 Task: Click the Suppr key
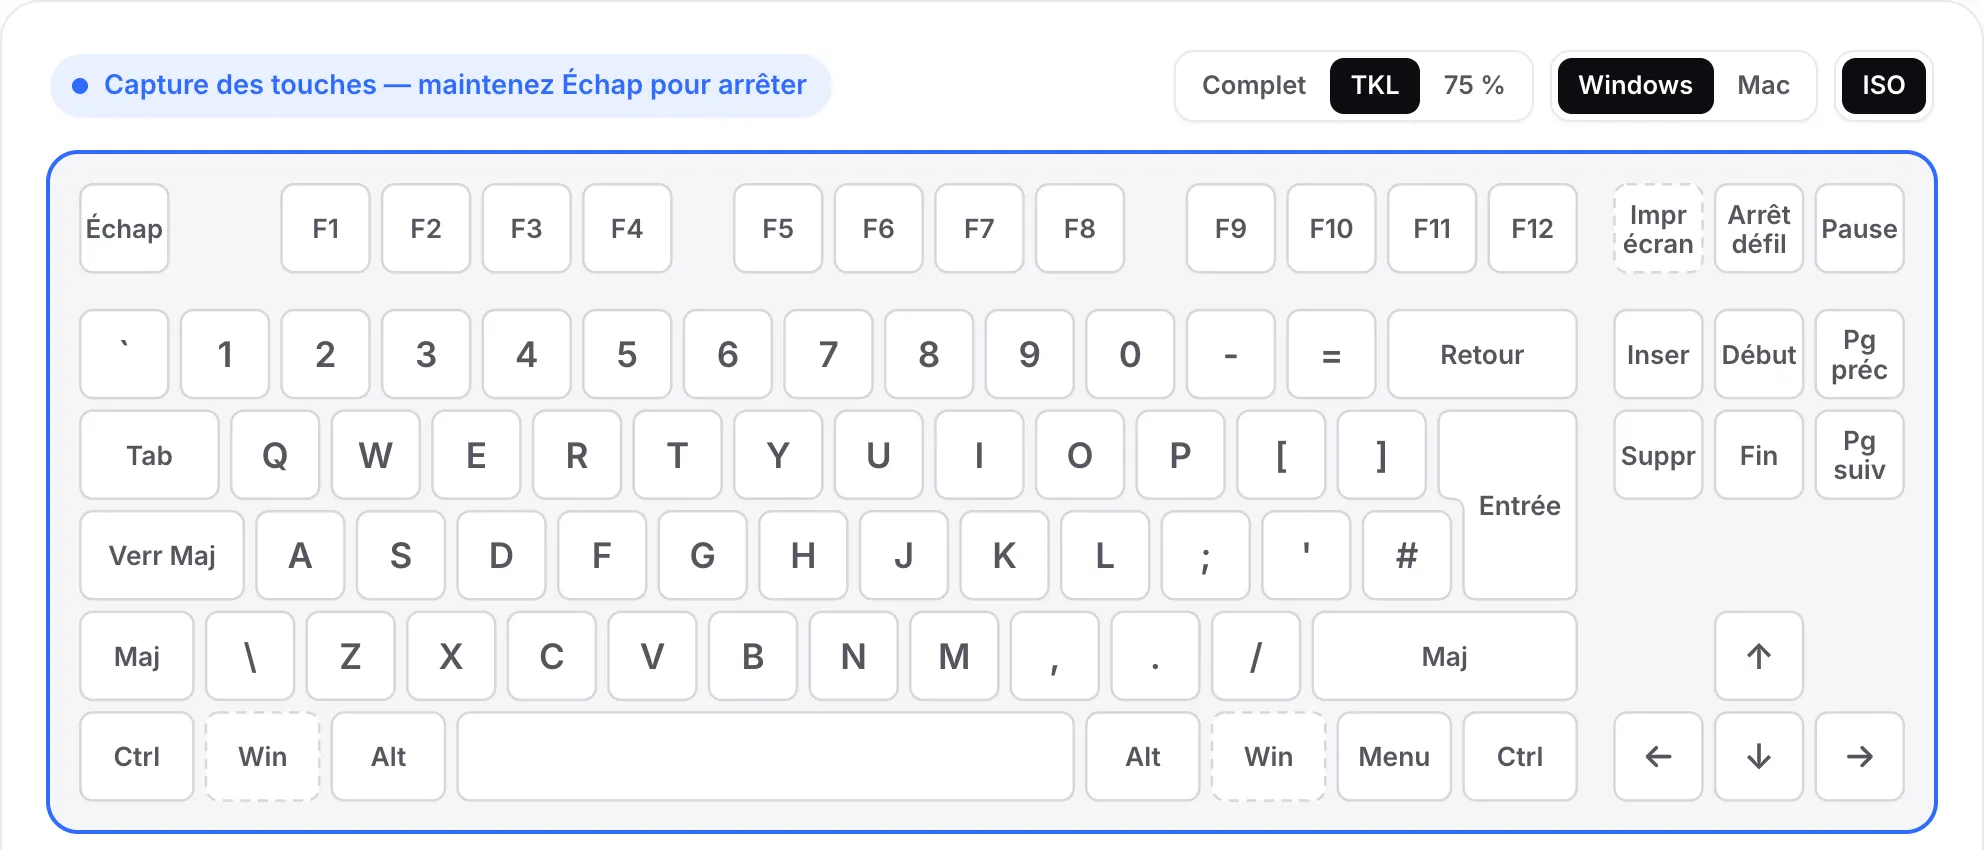[x=1658, y=455]
